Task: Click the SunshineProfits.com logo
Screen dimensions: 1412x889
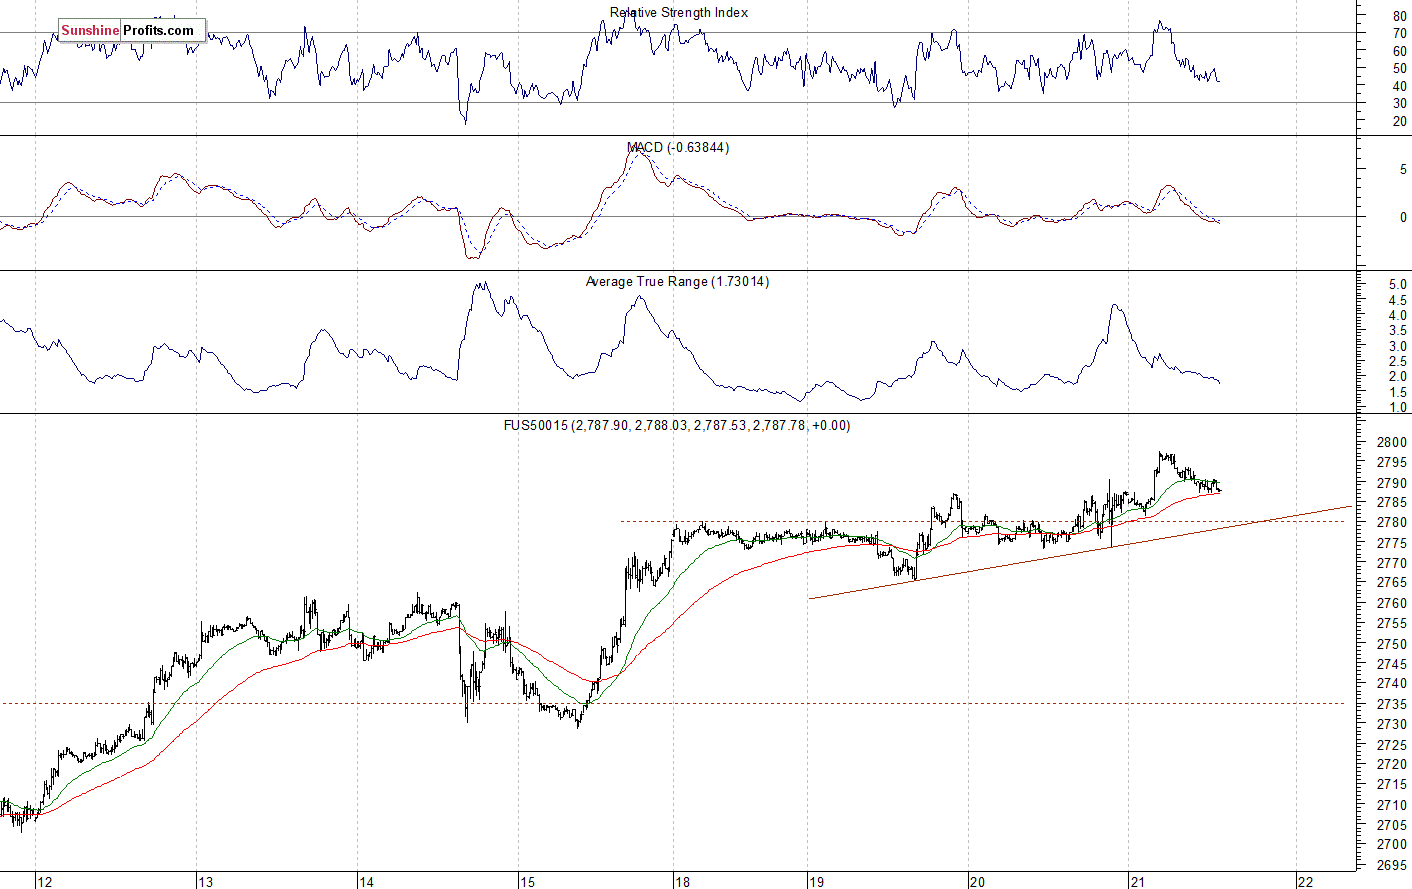Action: [132, 31]
